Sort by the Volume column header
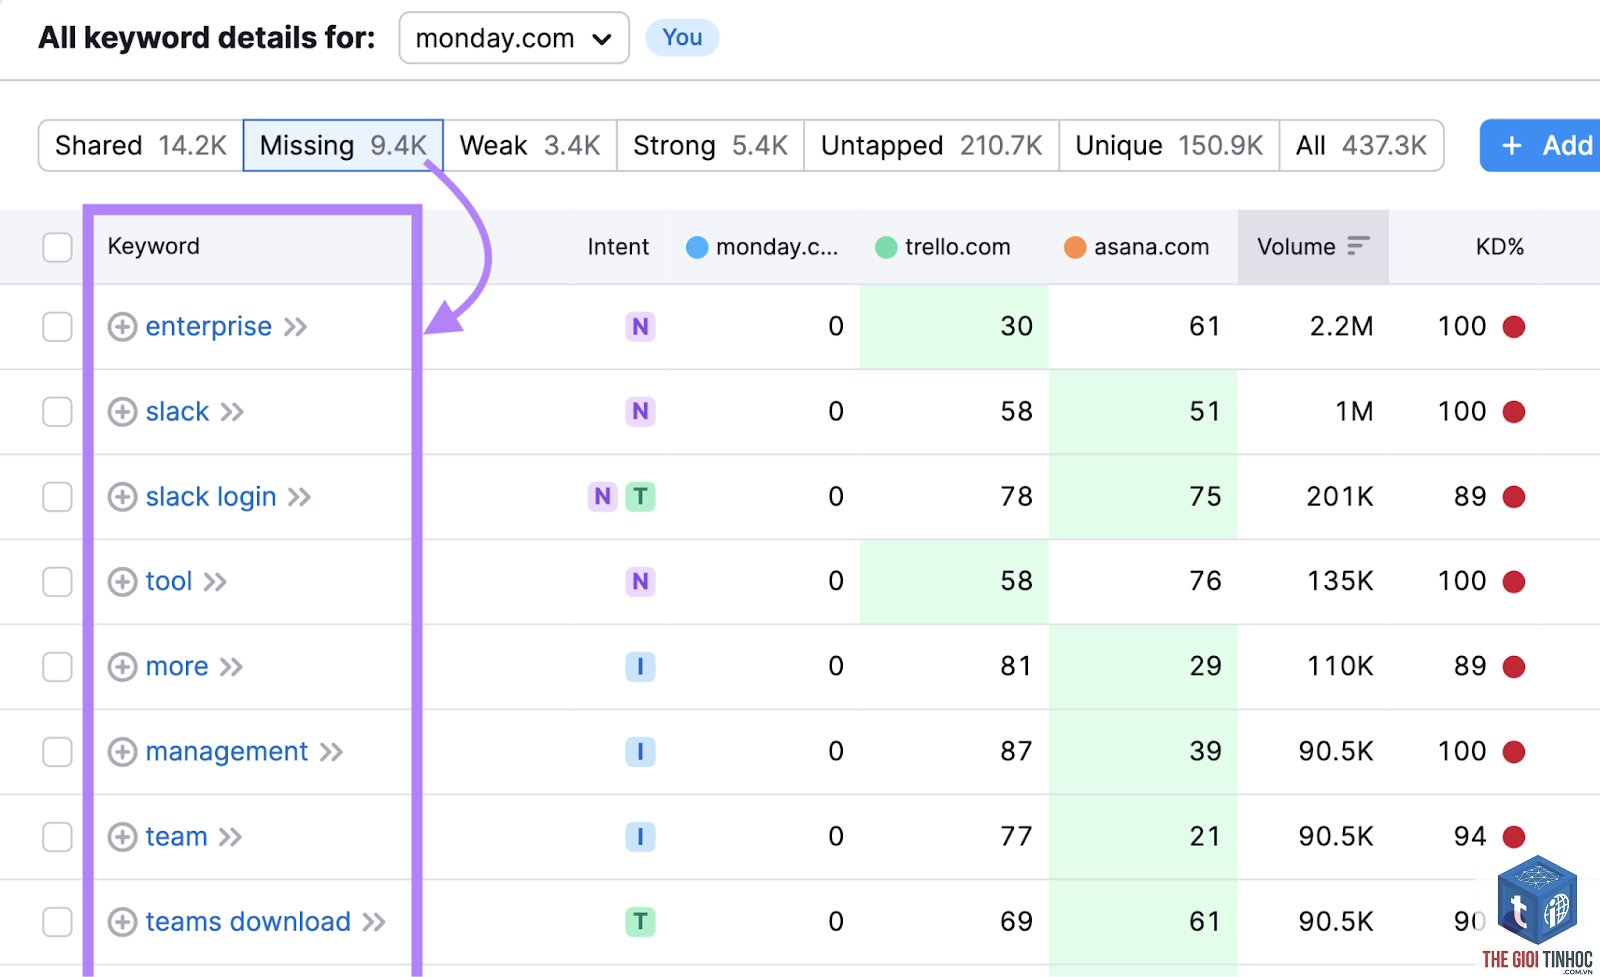Image resolution: width=1600 pixels, height=977 pixels. (x=1313, y=247)
